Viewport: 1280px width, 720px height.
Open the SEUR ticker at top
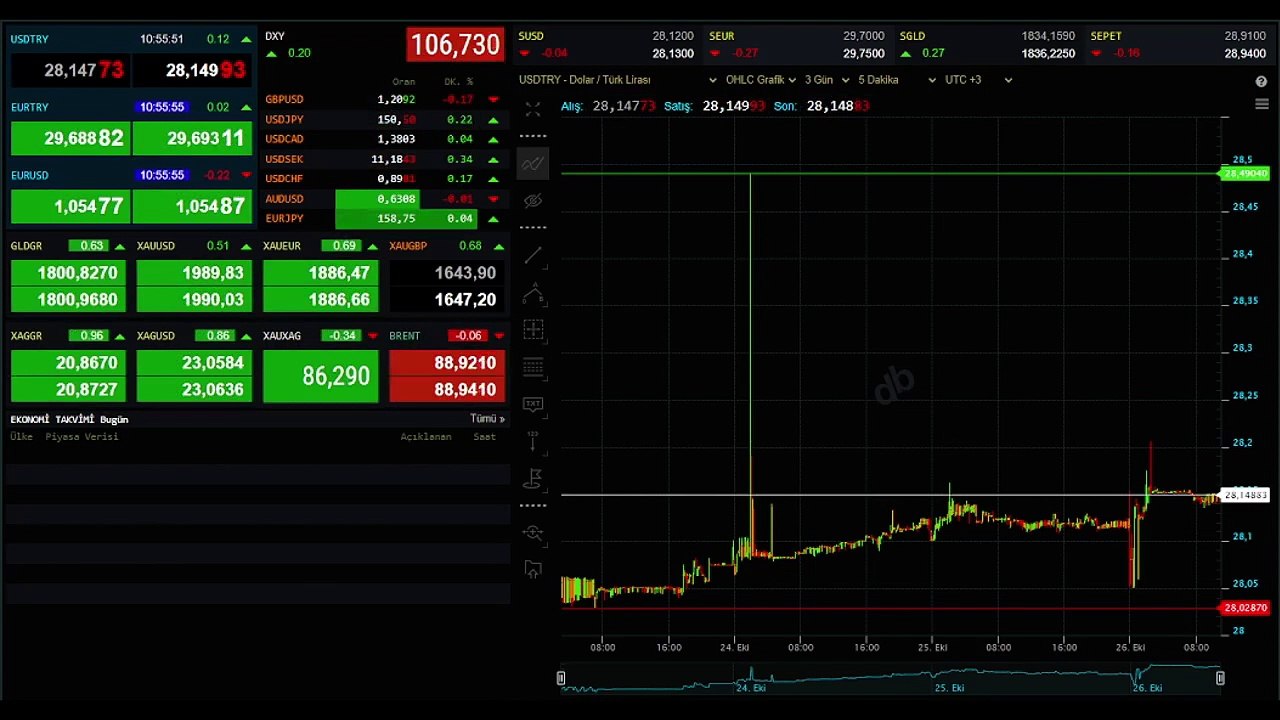[x=796, y=44]
